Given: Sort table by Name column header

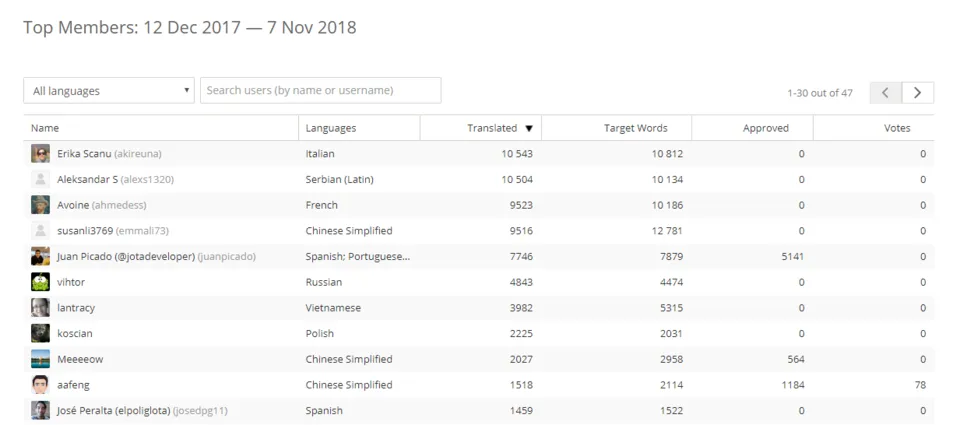Looking at the screenshot, I should [45, 128].
